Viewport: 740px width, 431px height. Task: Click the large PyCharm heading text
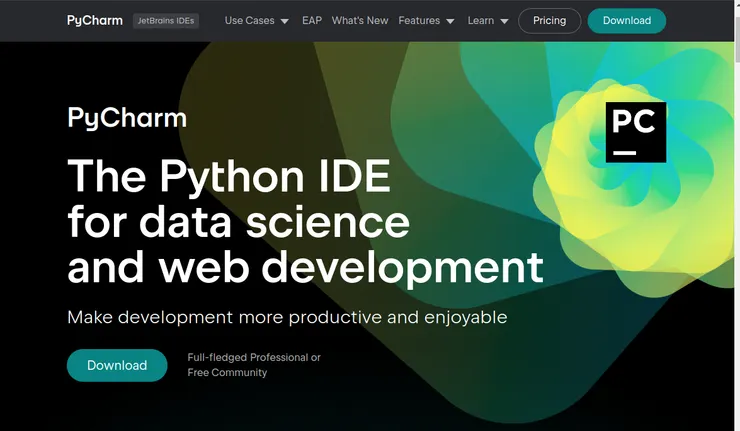(x=127, y=118)
